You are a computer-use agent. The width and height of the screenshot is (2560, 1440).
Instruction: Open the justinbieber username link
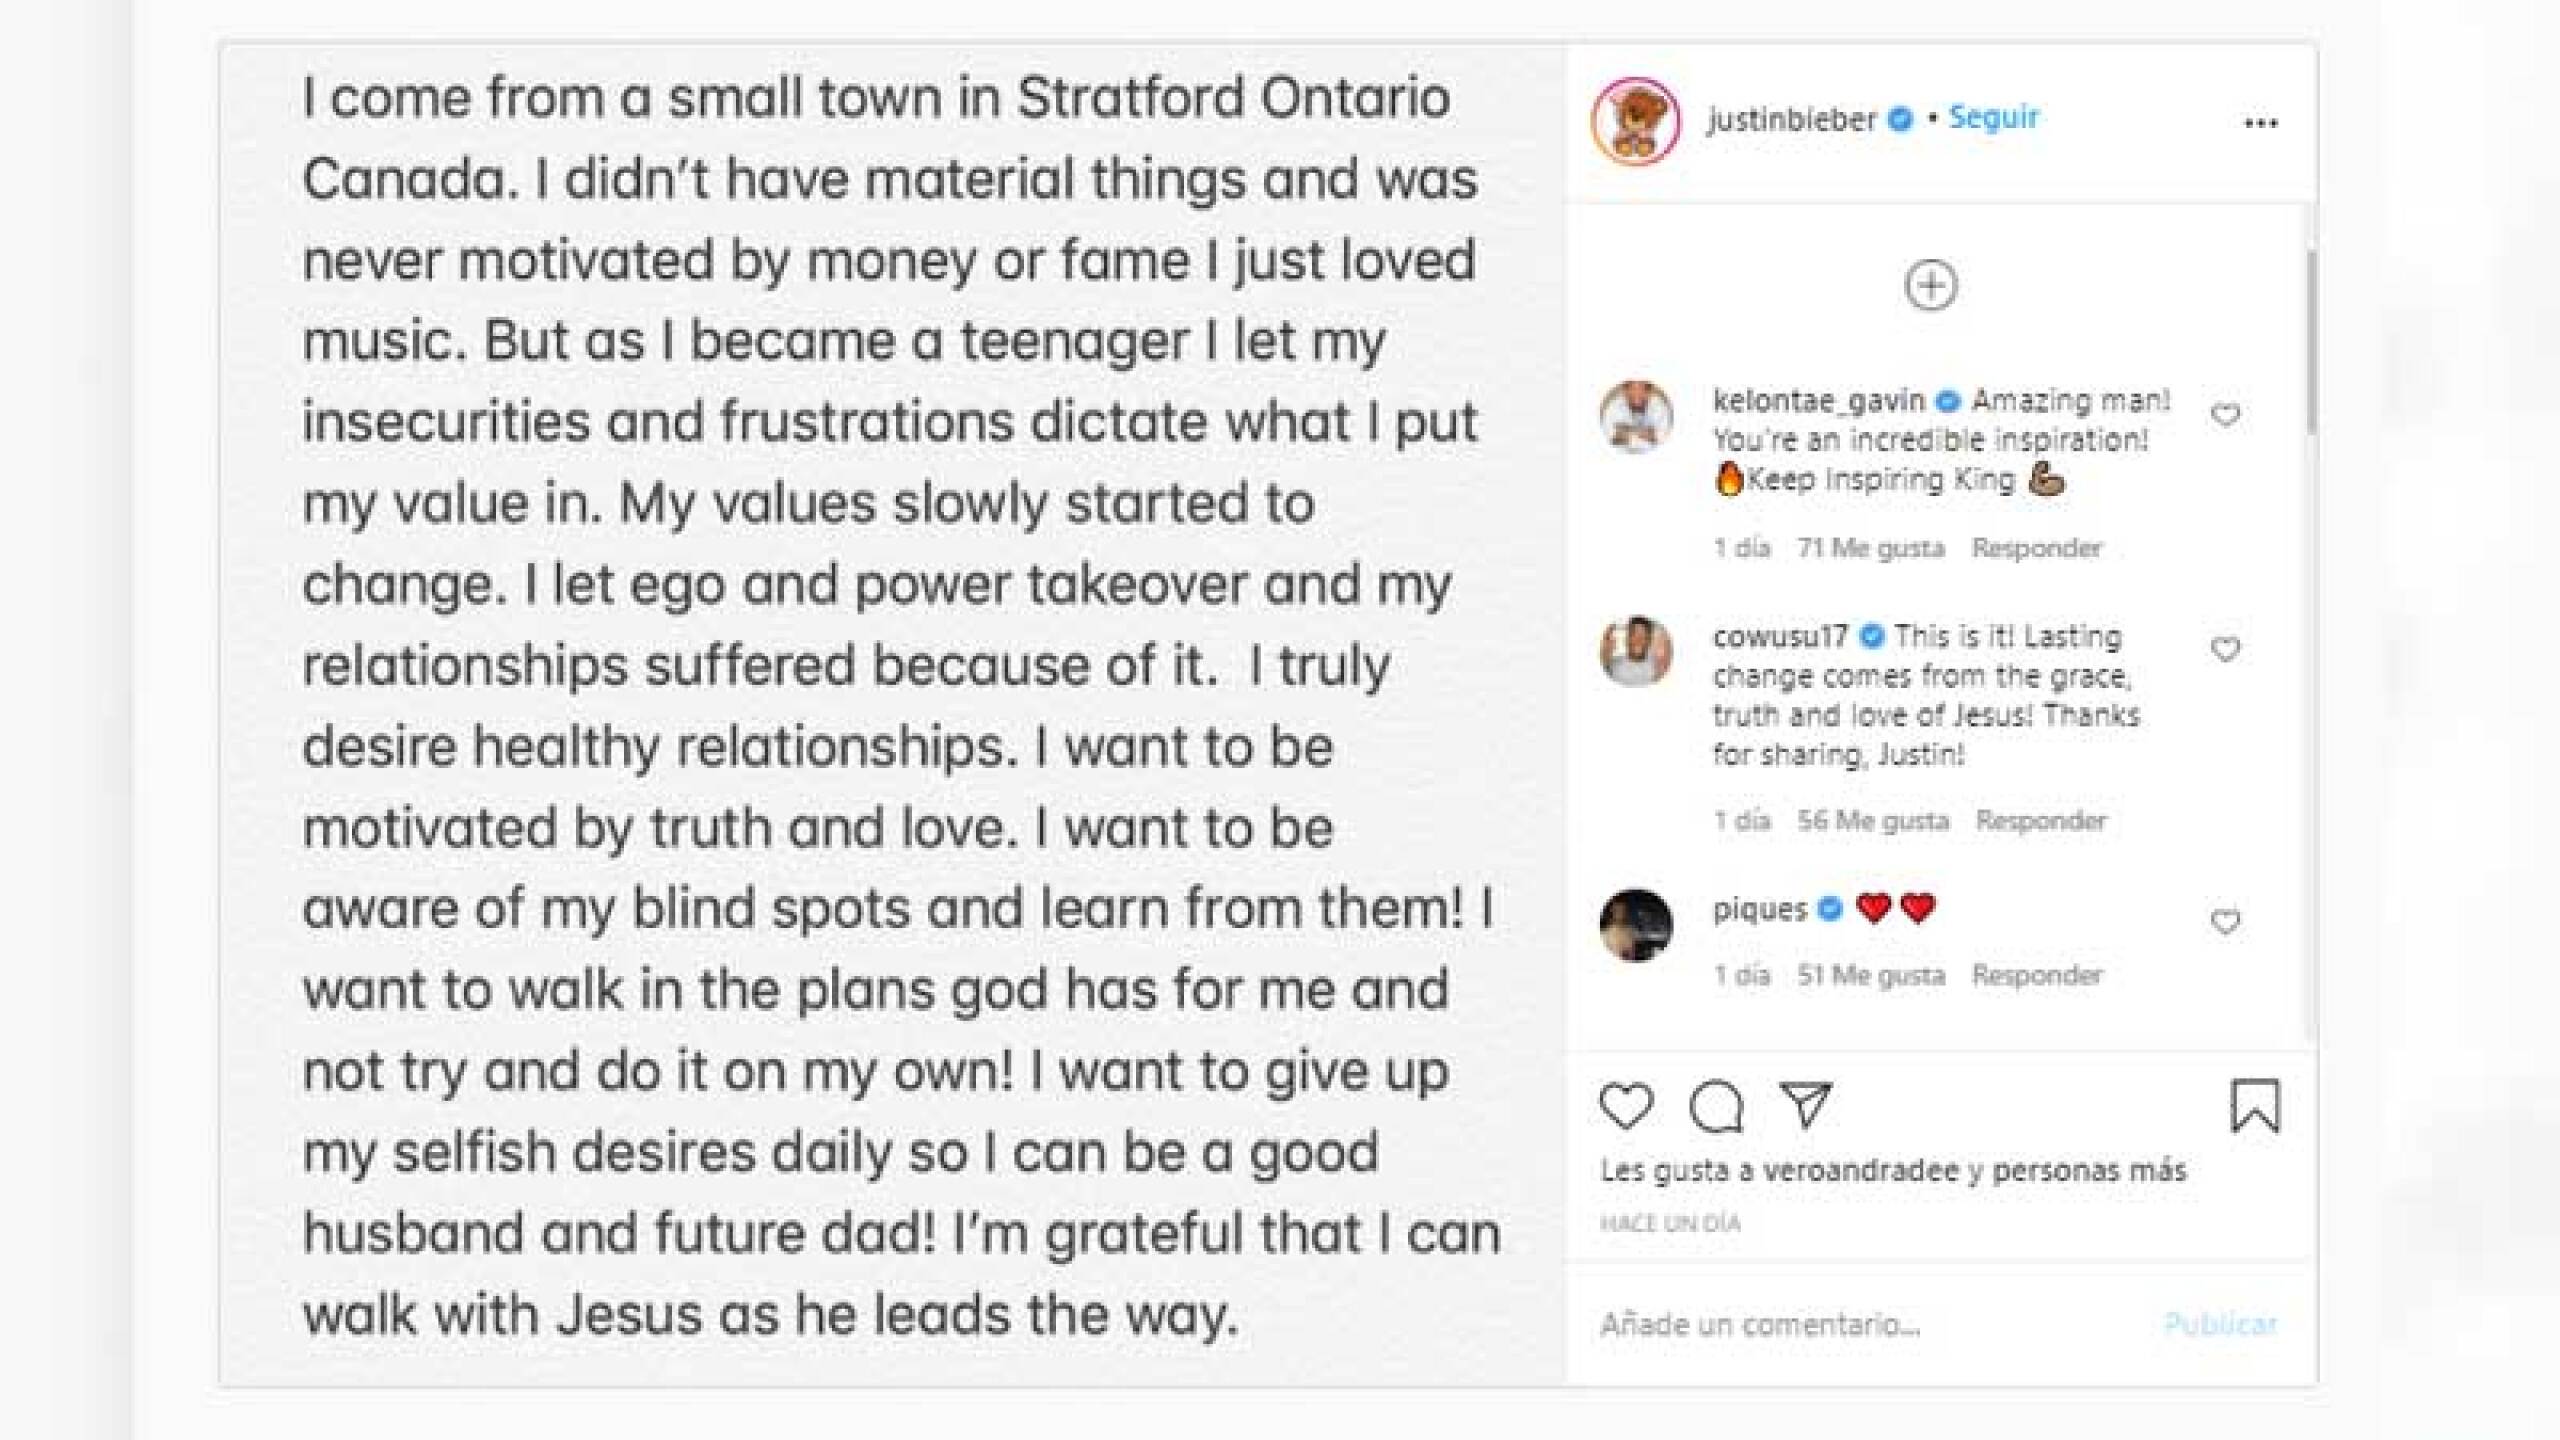click(x=1791, y=120)
